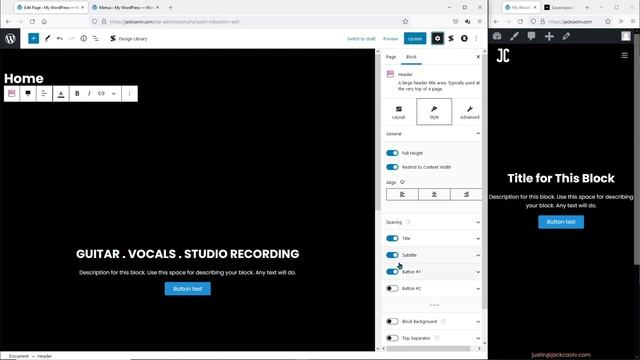Open the block inserter plus button
The width and height of the screenshot is (640, 360).
(33, 38)
